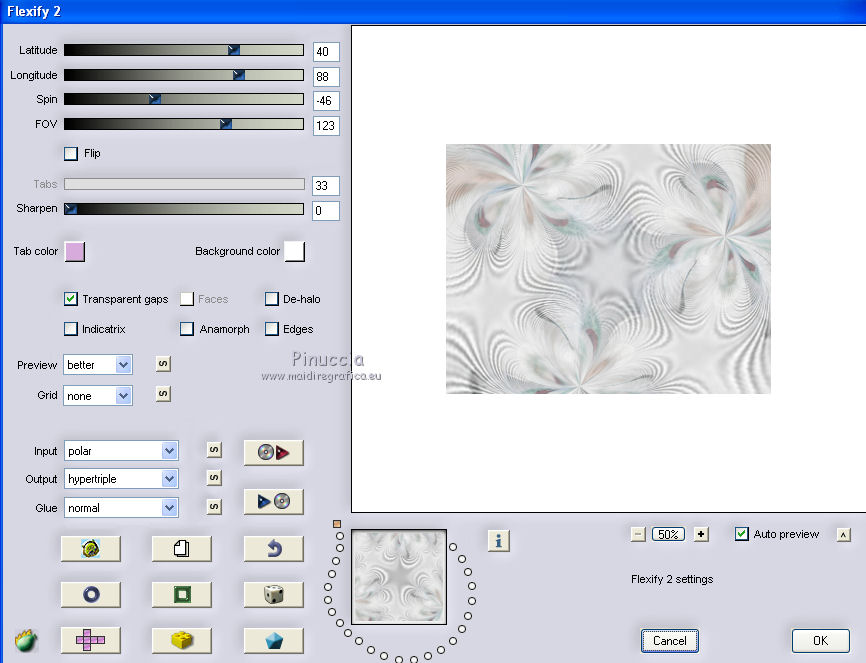Toggle the Faces checkbox
Viewport: 866px width, 663px height.
[187, 299]
